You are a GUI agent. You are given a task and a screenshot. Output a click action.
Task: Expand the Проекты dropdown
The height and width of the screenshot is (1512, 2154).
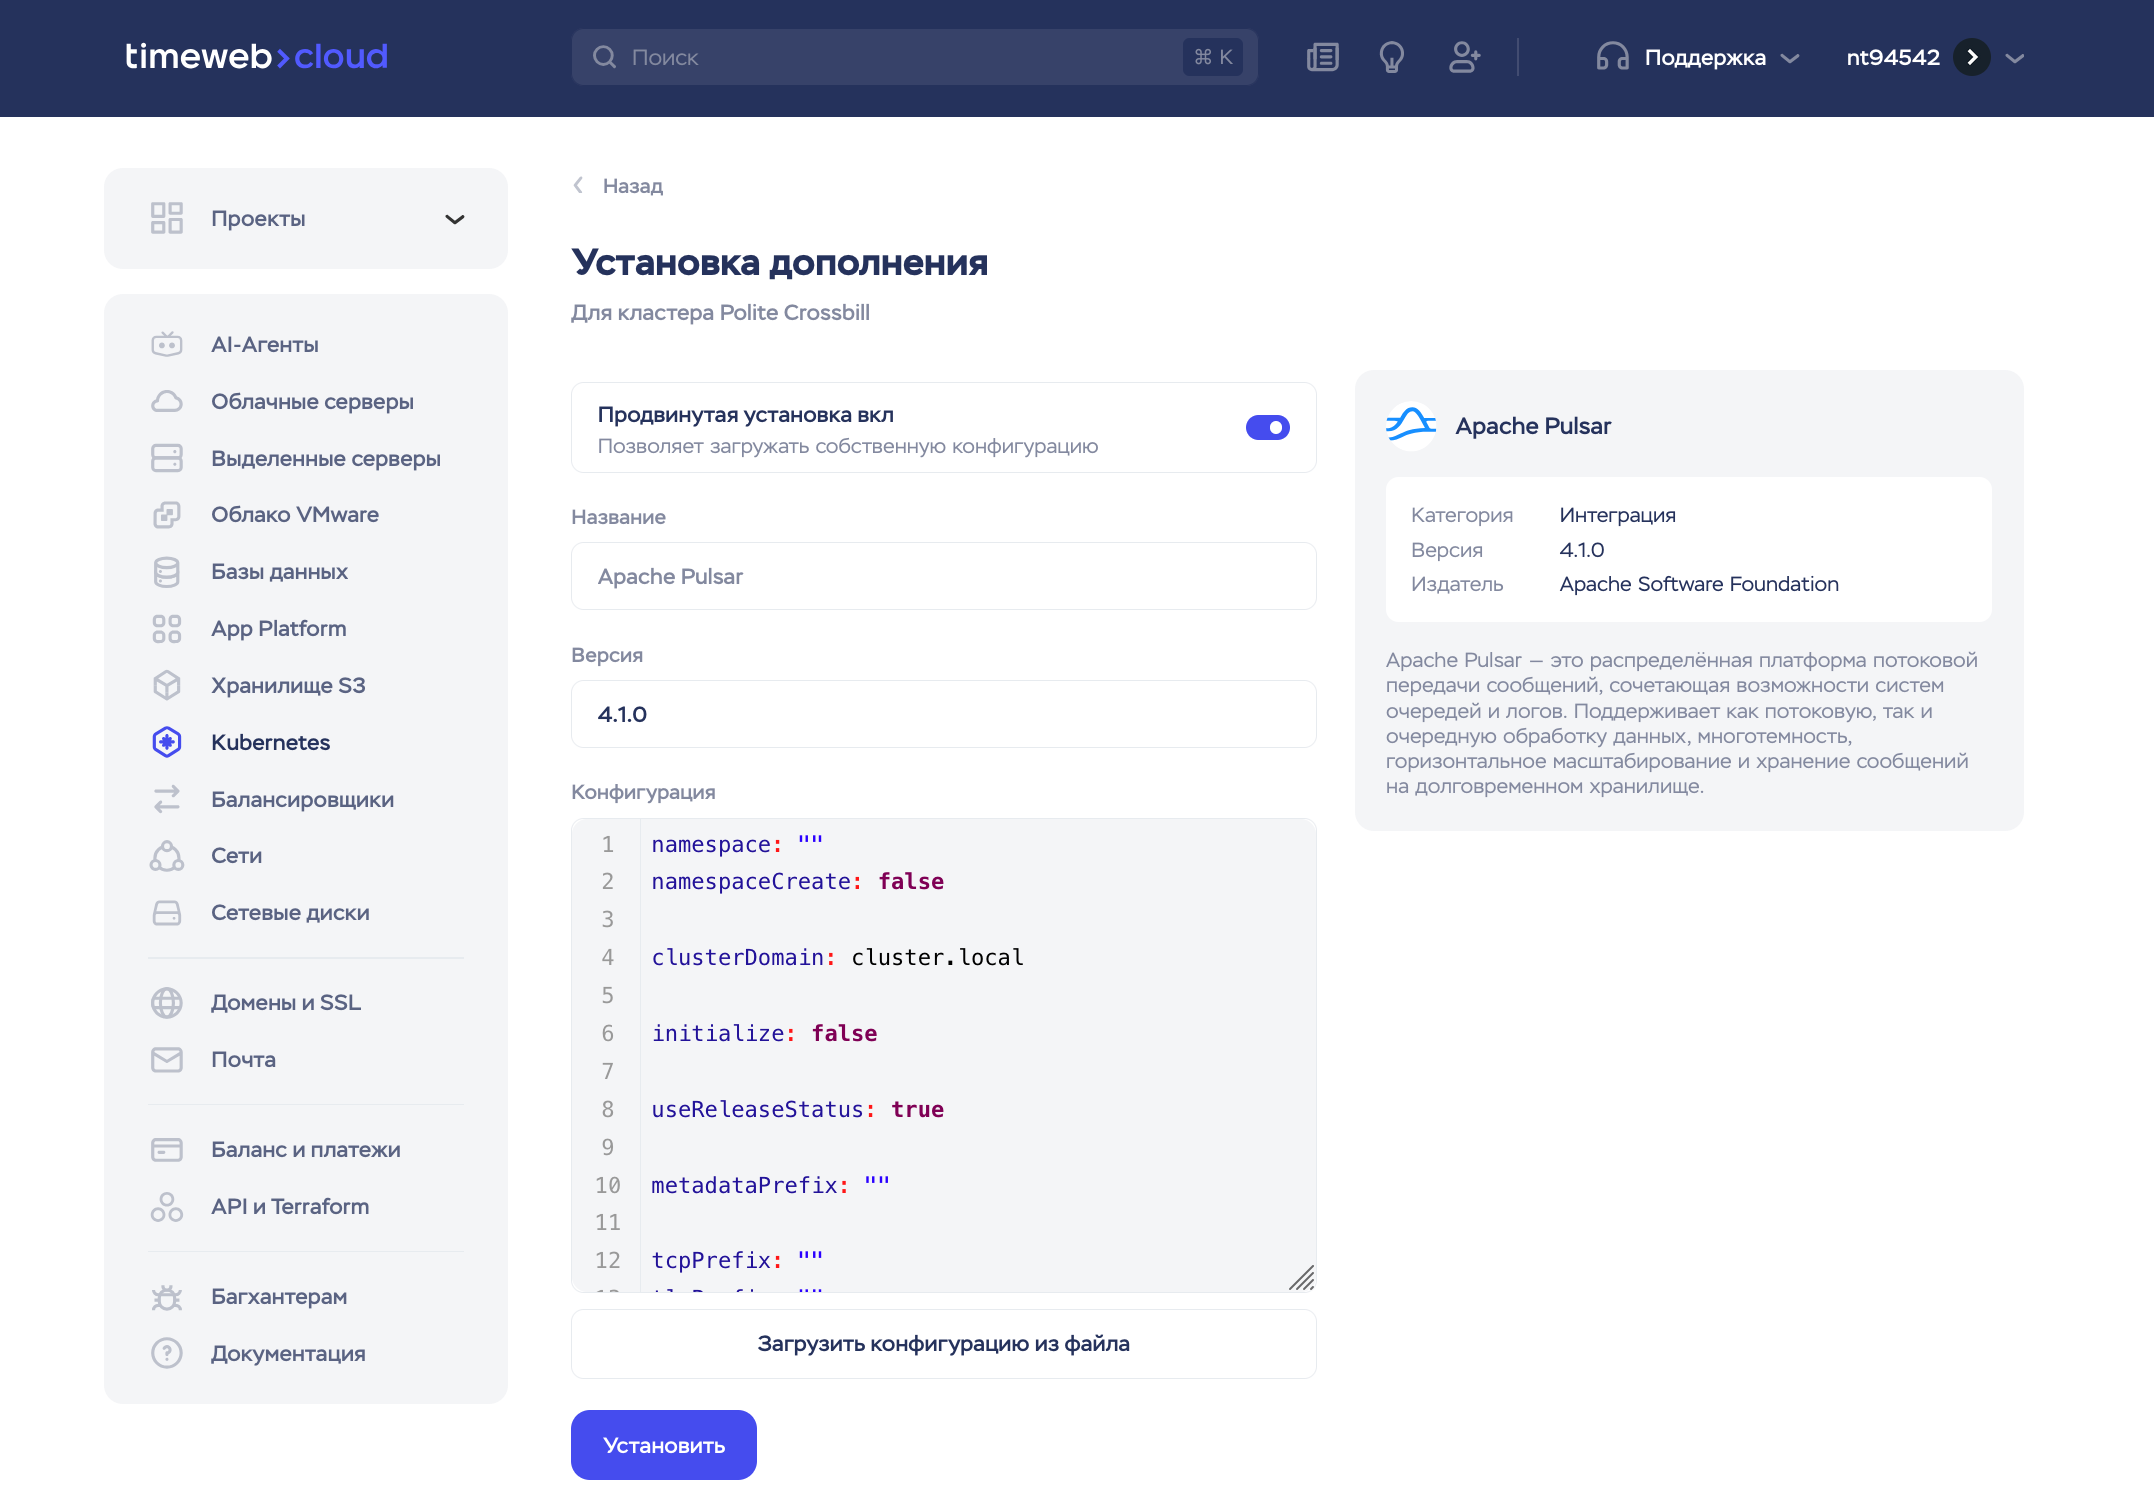tap(455, 219)
